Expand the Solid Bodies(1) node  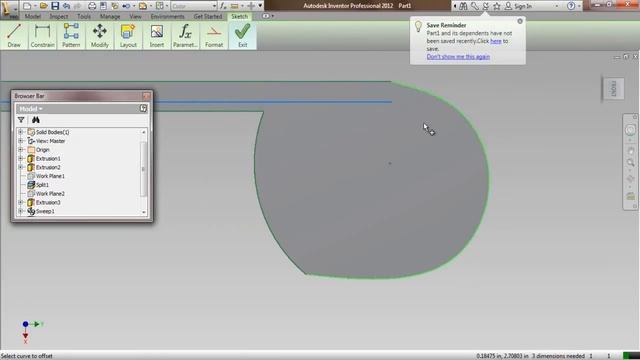pos(21,132)
